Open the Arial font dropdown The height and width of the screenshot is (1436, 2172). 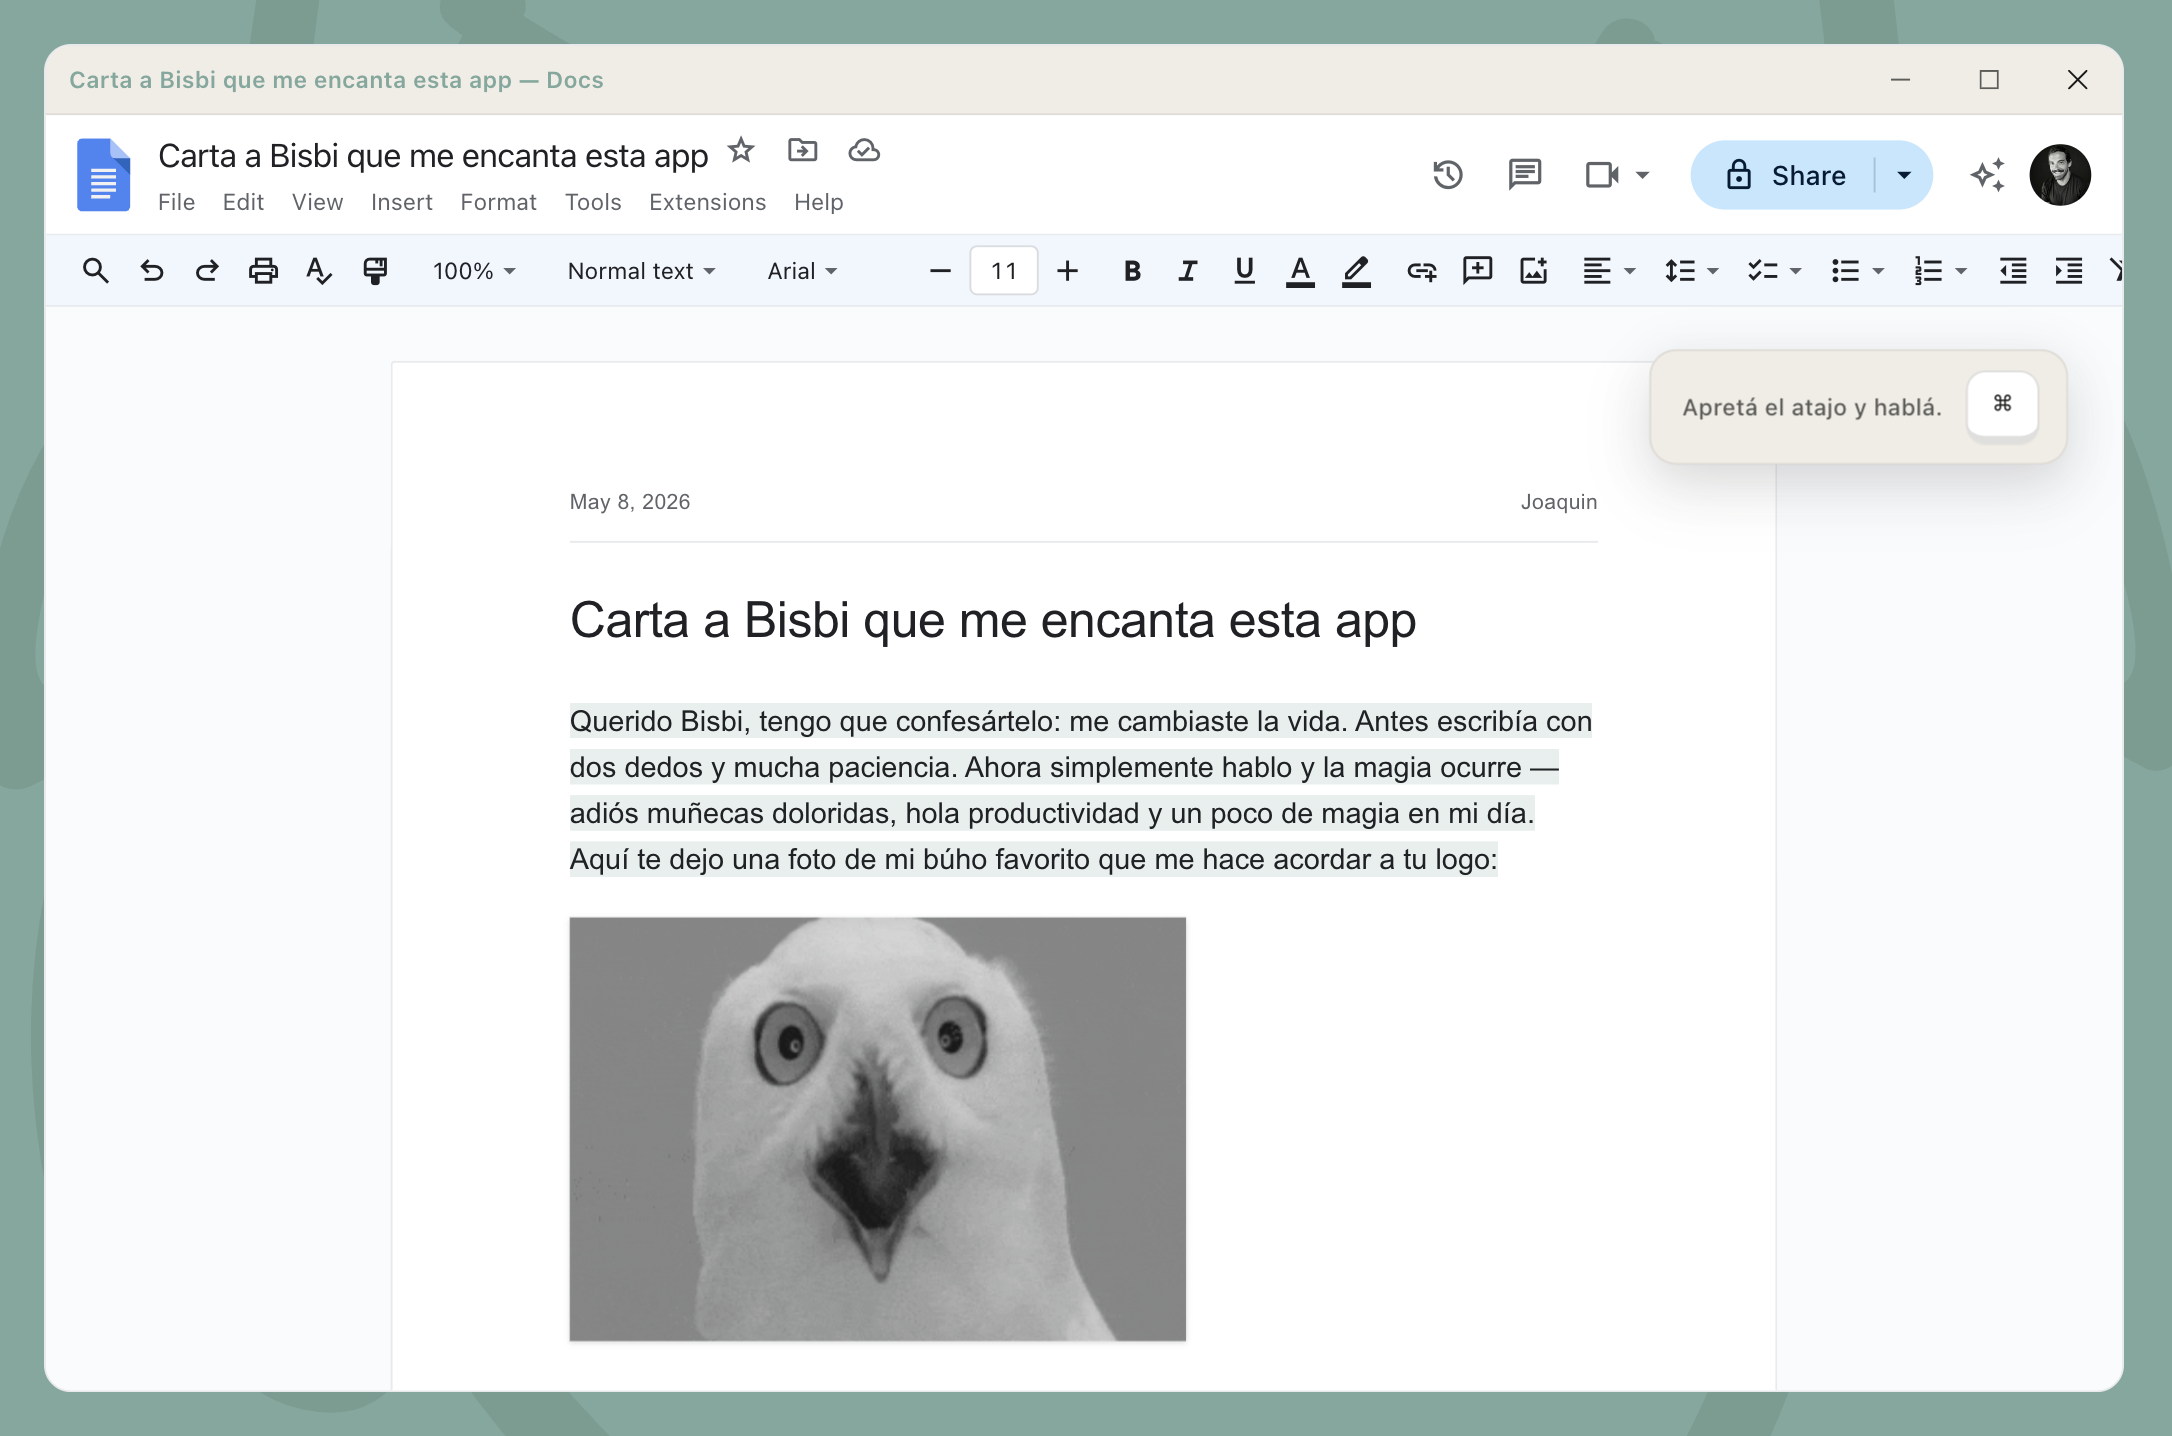[x=802, y=271]
